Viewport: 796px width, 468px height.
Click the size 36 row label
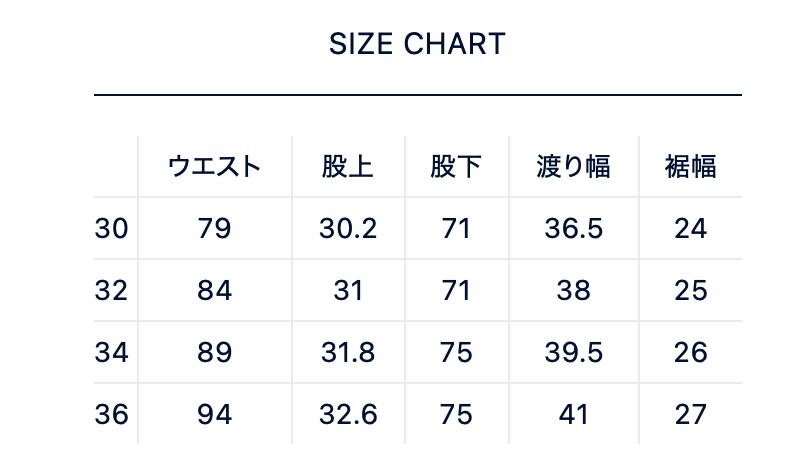[x=111, y=414]
